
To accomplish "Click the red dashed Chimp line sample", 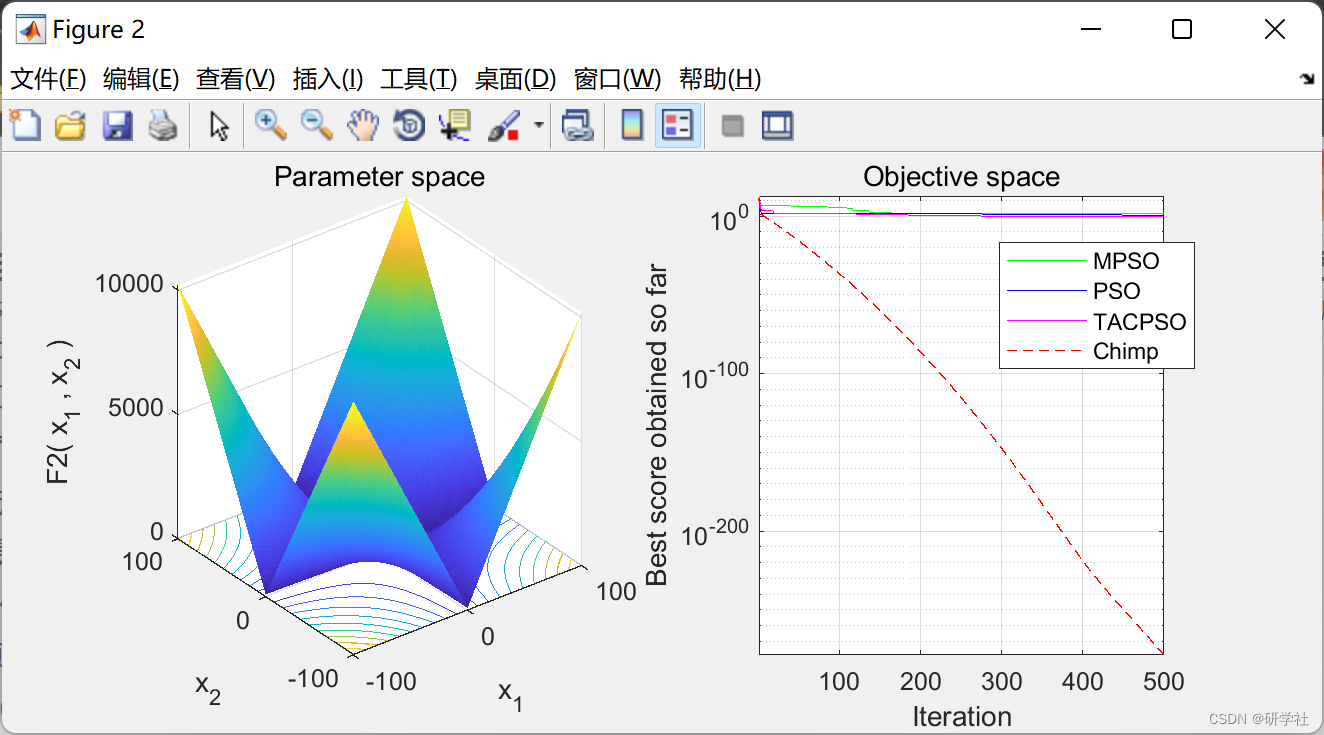I will (1046, 352).
